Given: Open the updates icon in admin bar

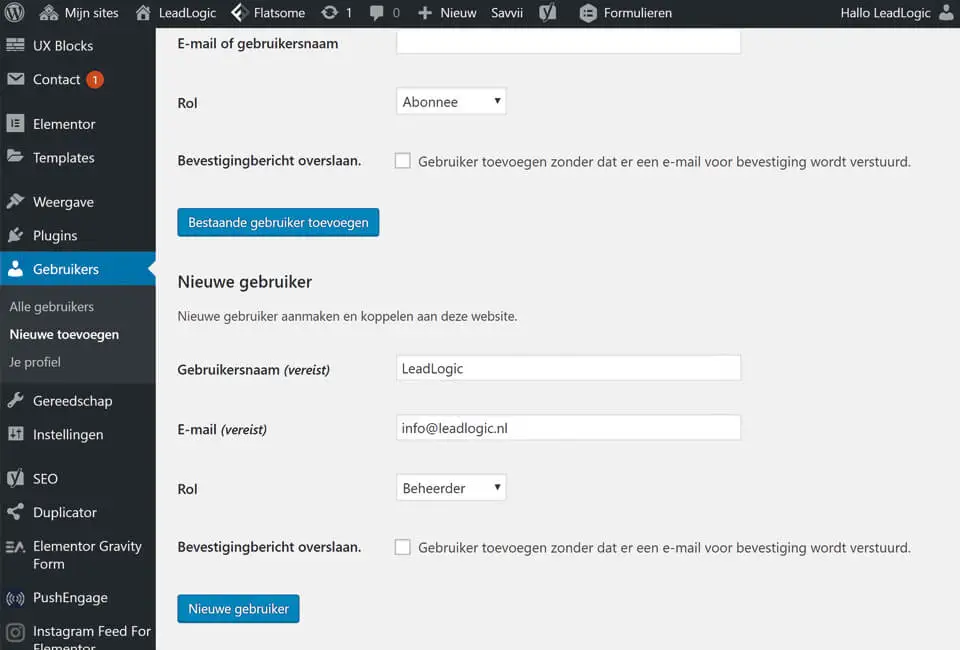Looking at the screenshot, I should point(329,13).
